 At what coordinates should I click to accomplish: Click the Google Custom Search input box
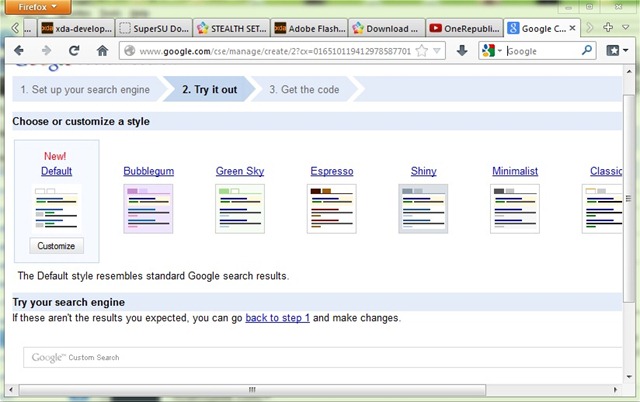coord(322,358)
